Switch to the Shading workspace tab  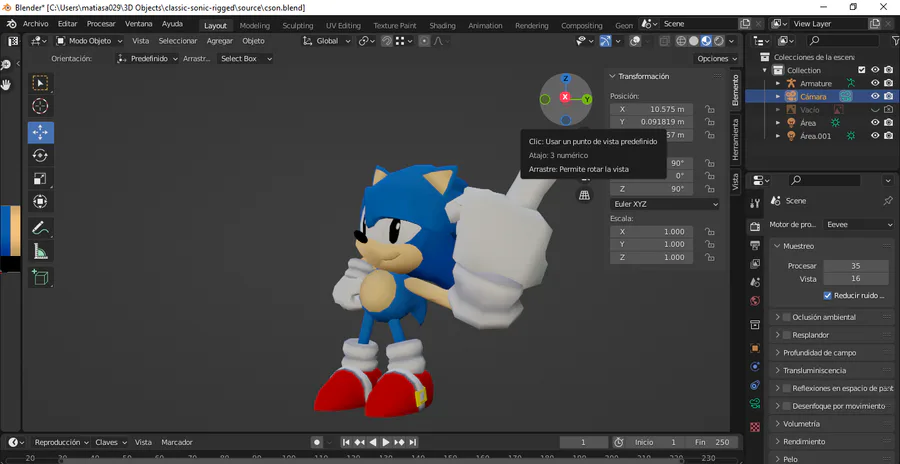[x=443, y=25]
